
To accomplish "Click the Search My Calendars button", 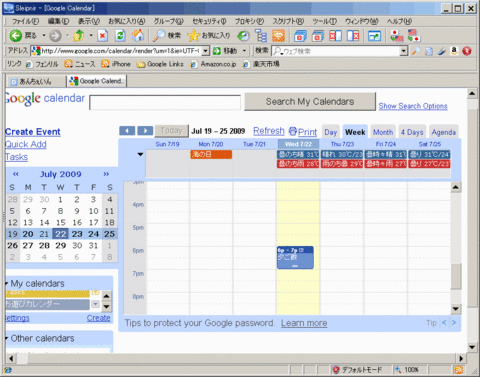I will (310, 102).
